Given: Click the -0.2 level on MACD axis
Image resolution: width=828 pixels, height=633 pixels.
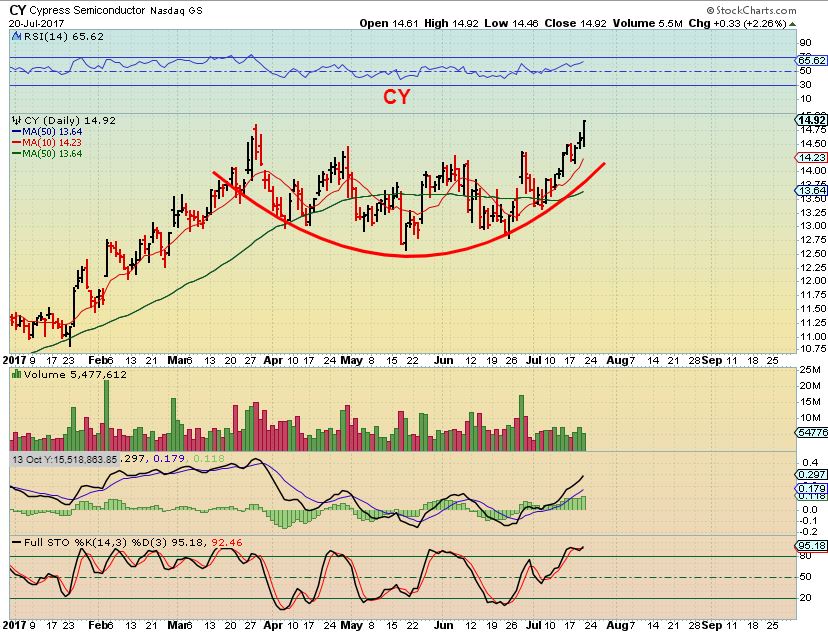Looking at the screenshot, I should point(810,531).
